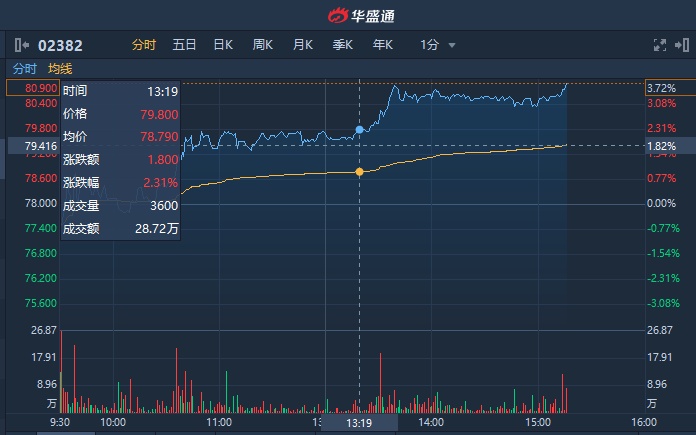
Task: Toggle the 分时 line legend
Action: [25, 69]
